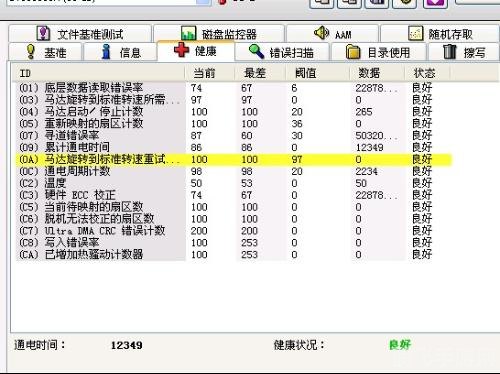Screen dimensions: 500x374
Task: Click 良好 status in the highlighted 0A row
Action: 422,159
